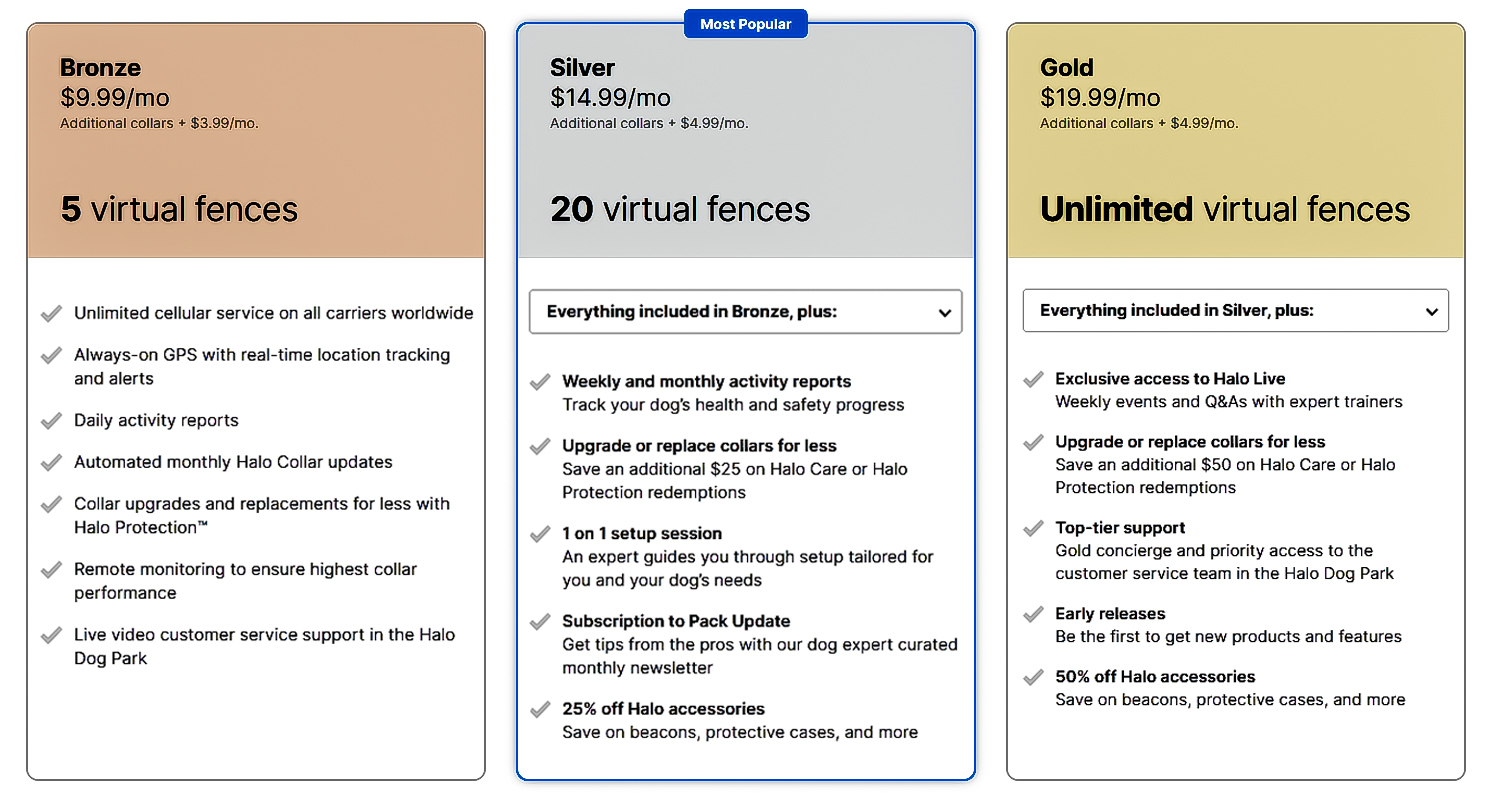The height and width of the screenshot is (802, 1497).
Task: Click the Silver $14.99/mo price
Action: tap(610, 97)
